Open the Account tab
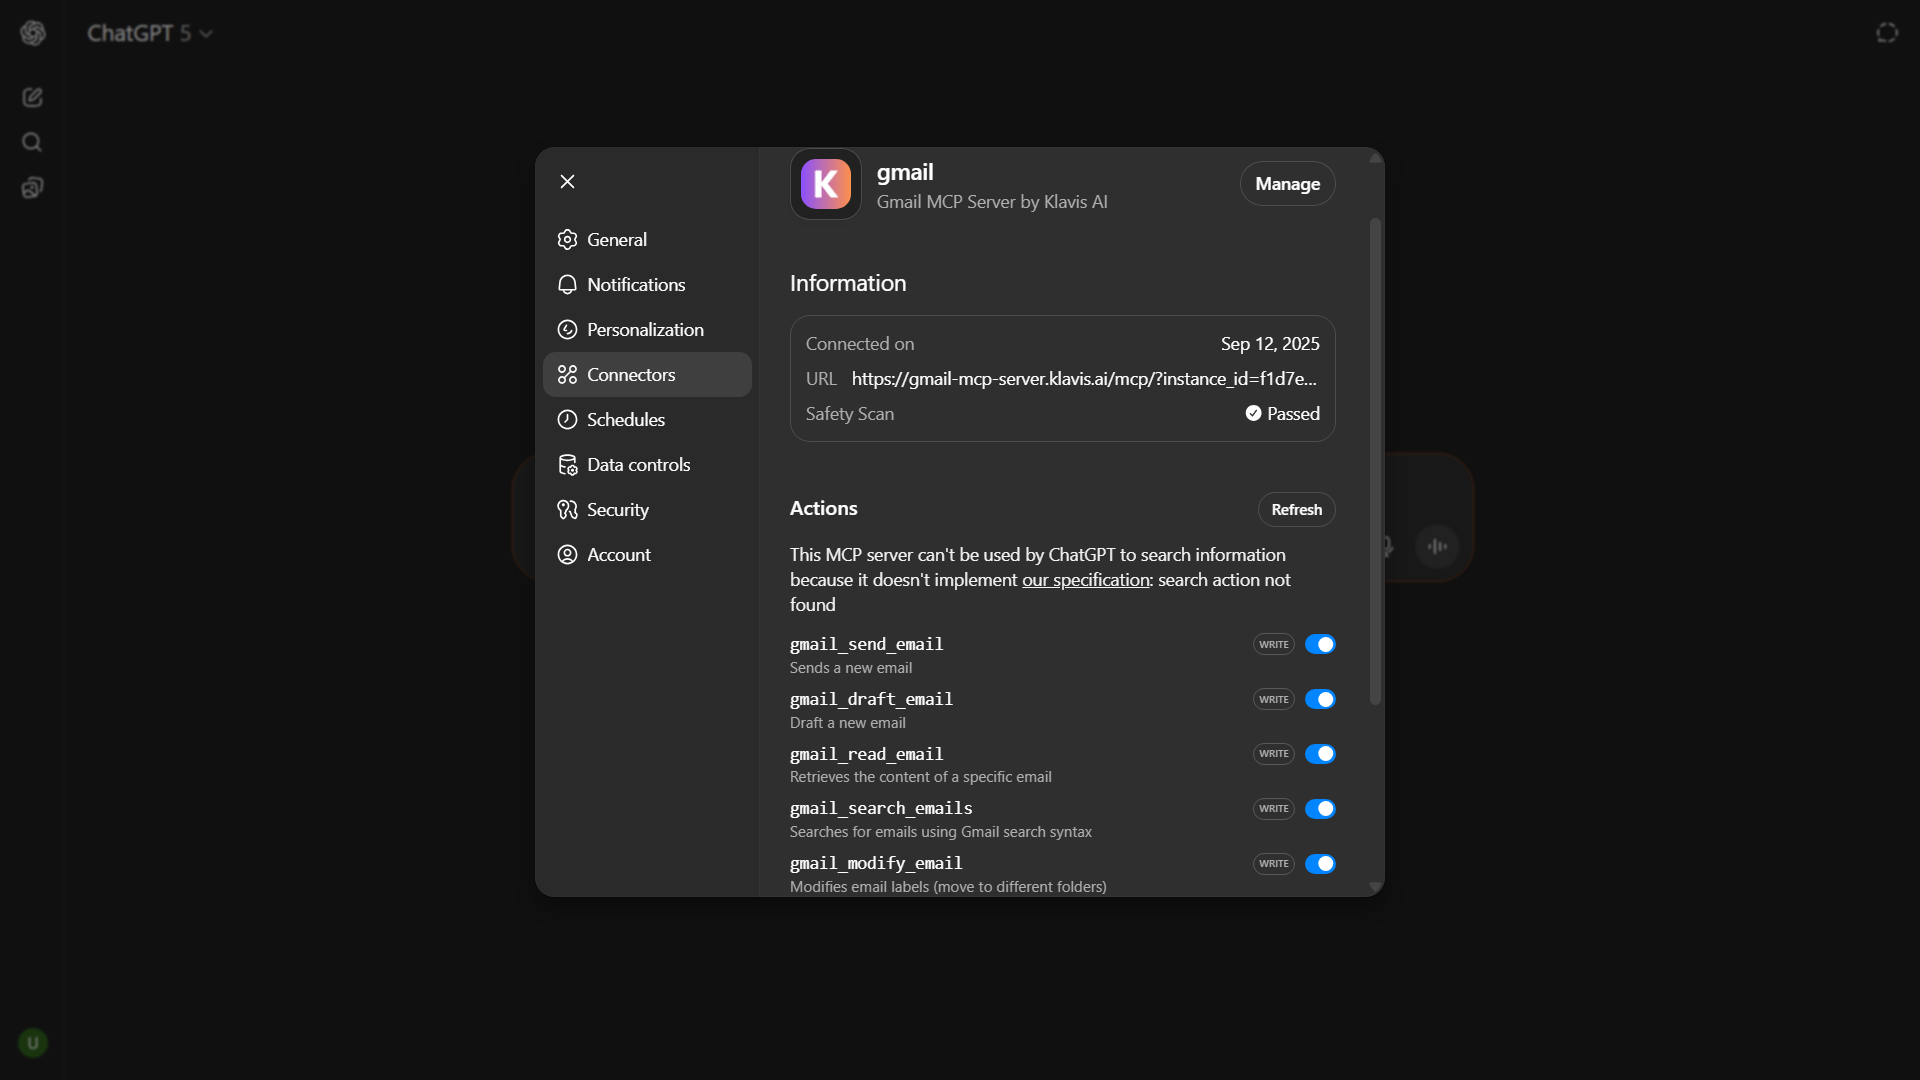The width and height of the screenshot is (1920, 1080). pos(647,555)
